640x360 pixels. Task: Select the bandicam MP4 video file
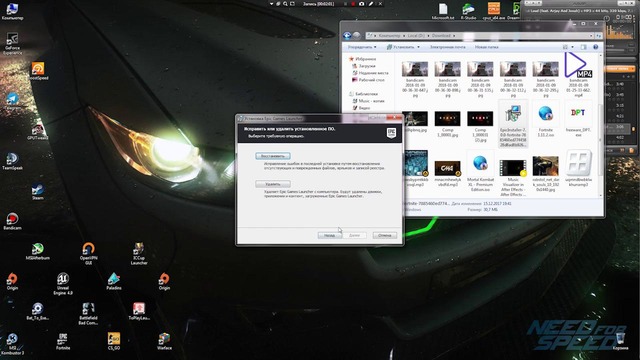pyautogui.click(x=578, y=75)
